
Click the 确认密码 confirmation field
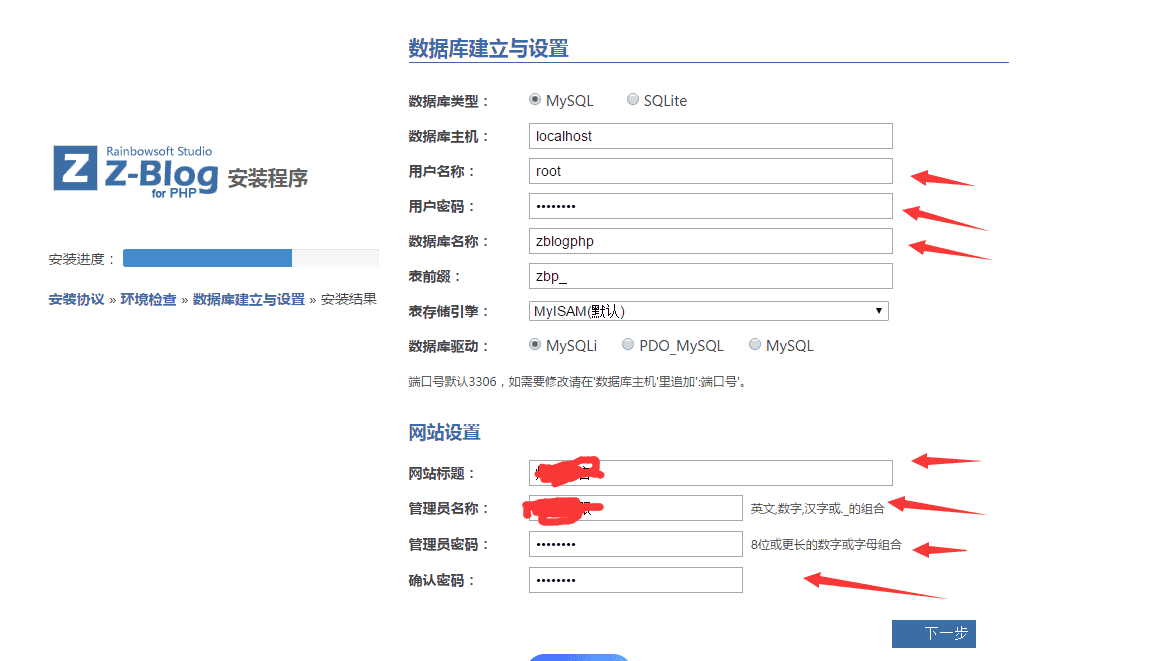(635, 579)
